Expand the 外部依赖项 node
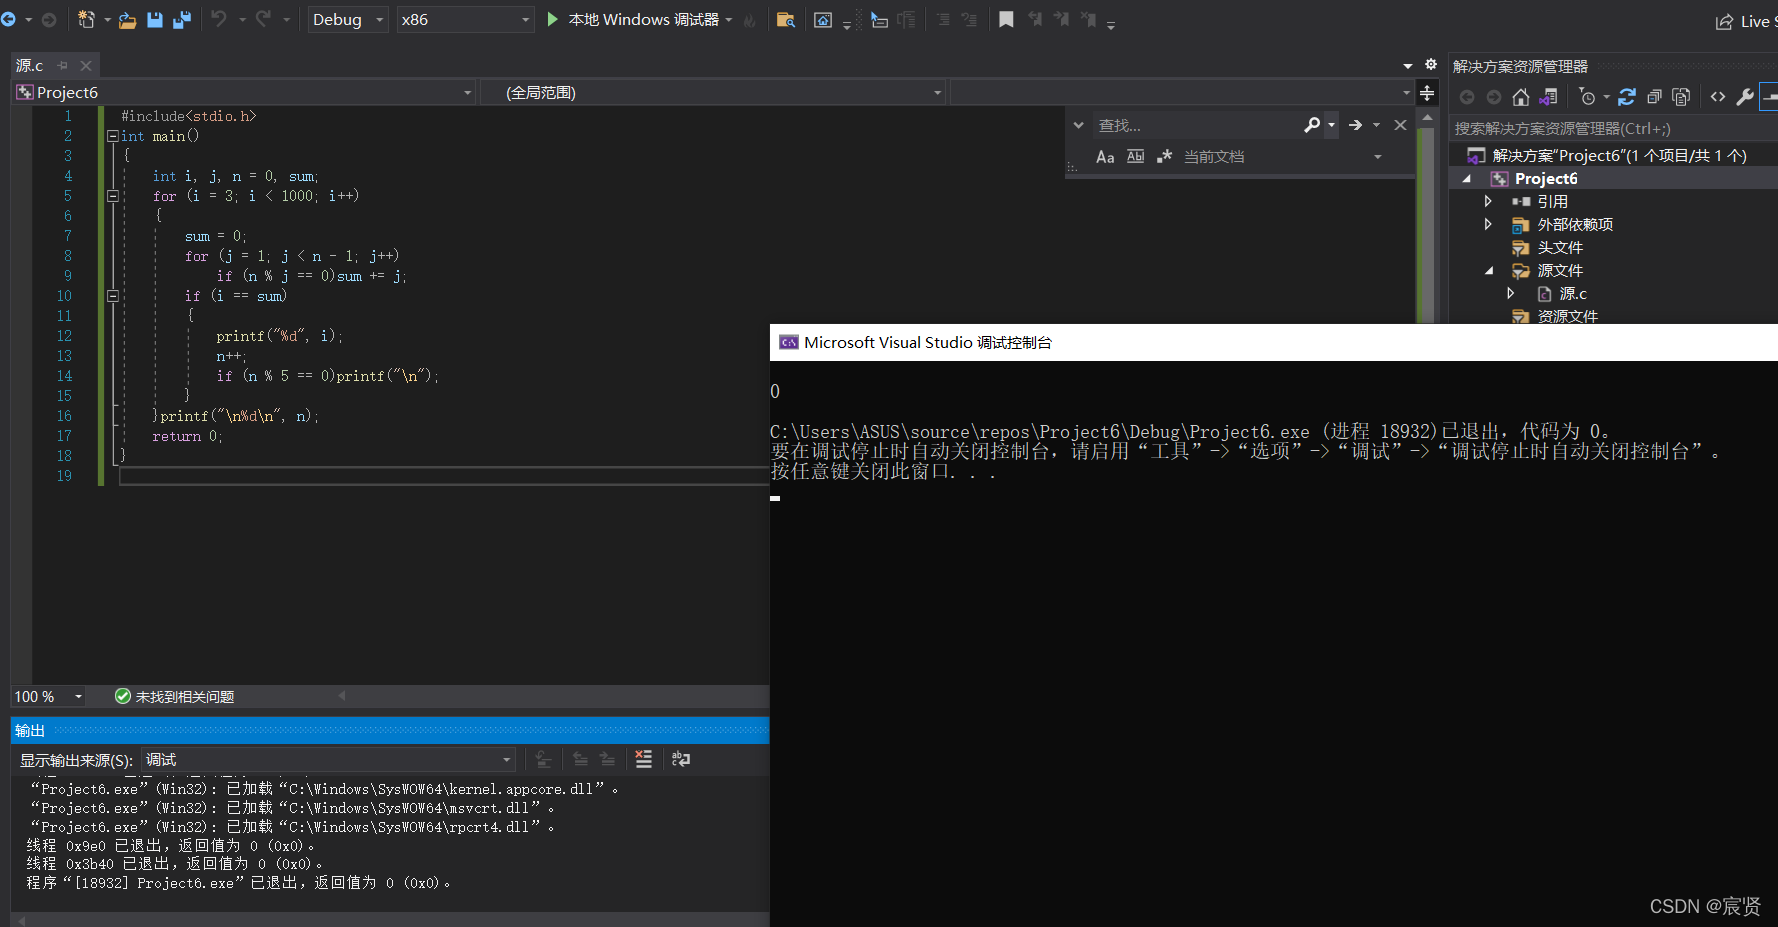Viewport: 1778px width, 927px height. click(1488, 224)
